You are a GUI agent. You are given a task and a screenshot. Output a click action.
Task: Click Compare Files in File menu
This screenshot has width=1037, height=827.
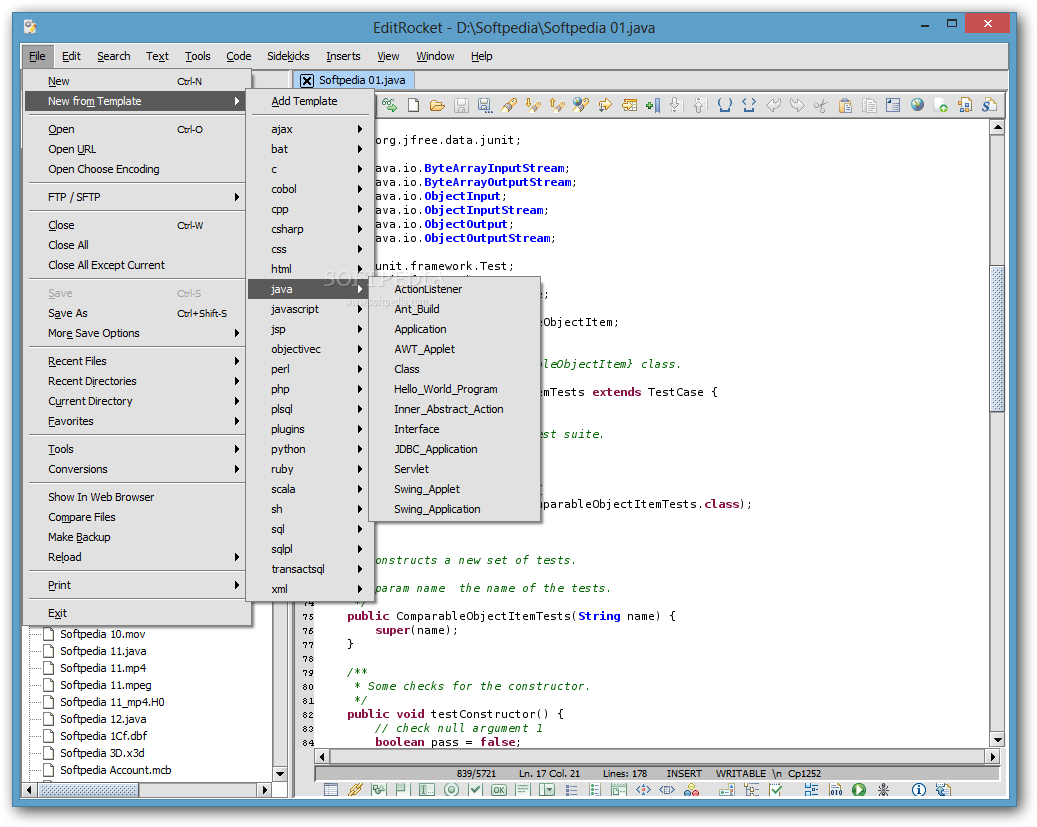point(137,517)
